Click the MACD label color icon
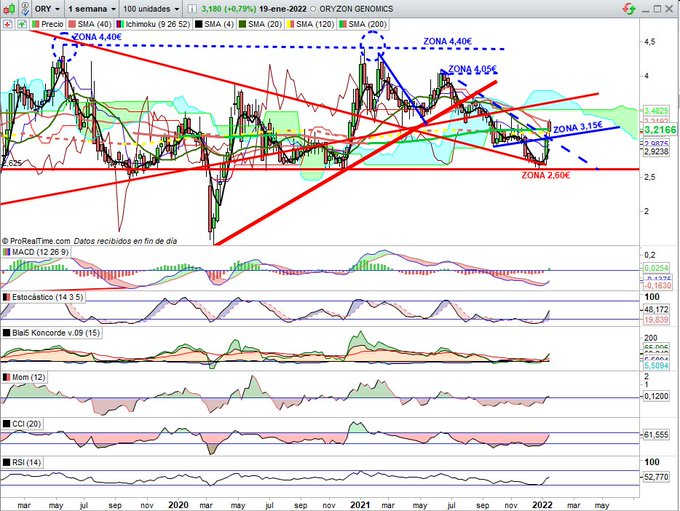 pyautogui.click(x=7, y=252)
